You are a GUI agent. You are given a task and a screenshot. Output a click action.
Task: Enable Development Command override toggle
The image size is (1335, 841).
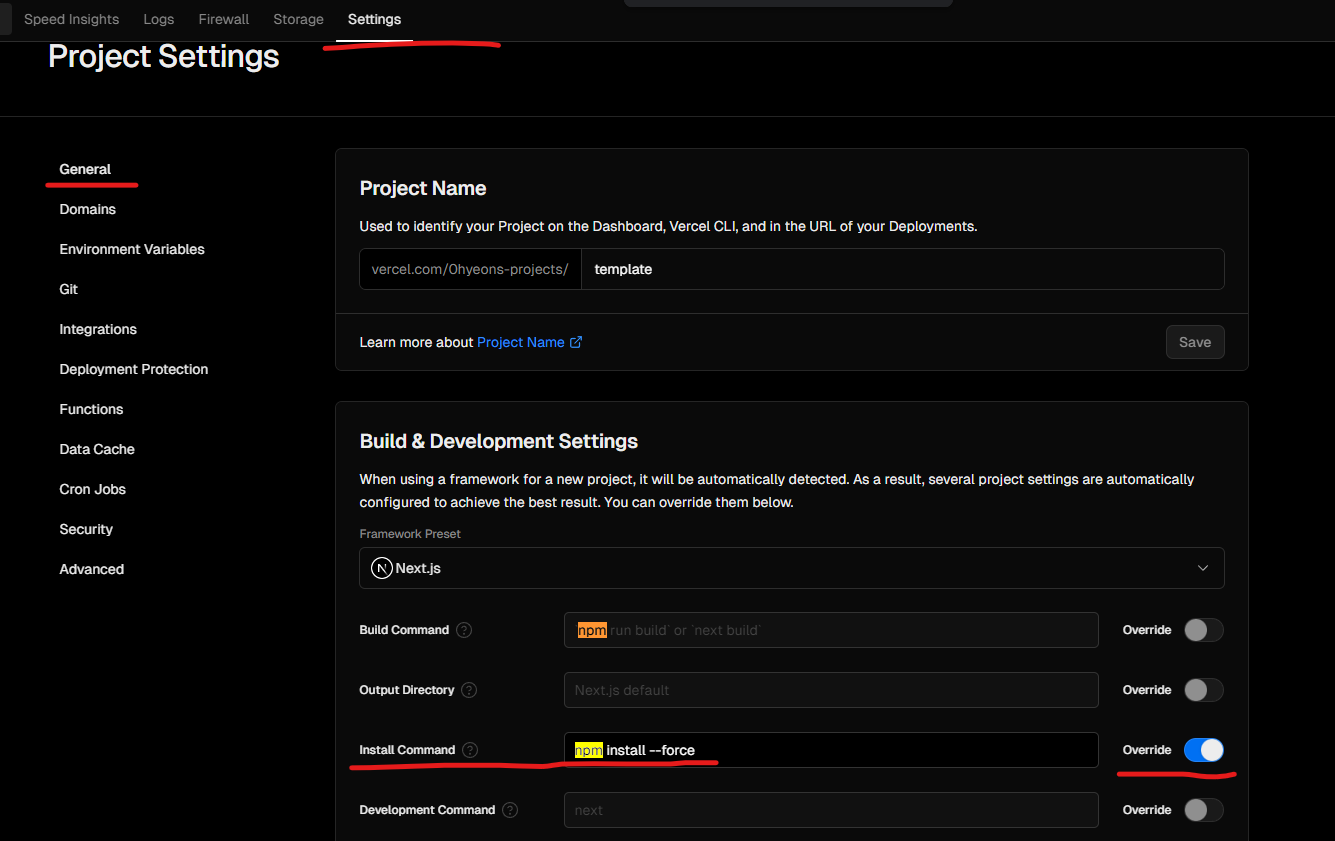point(1203,810)
